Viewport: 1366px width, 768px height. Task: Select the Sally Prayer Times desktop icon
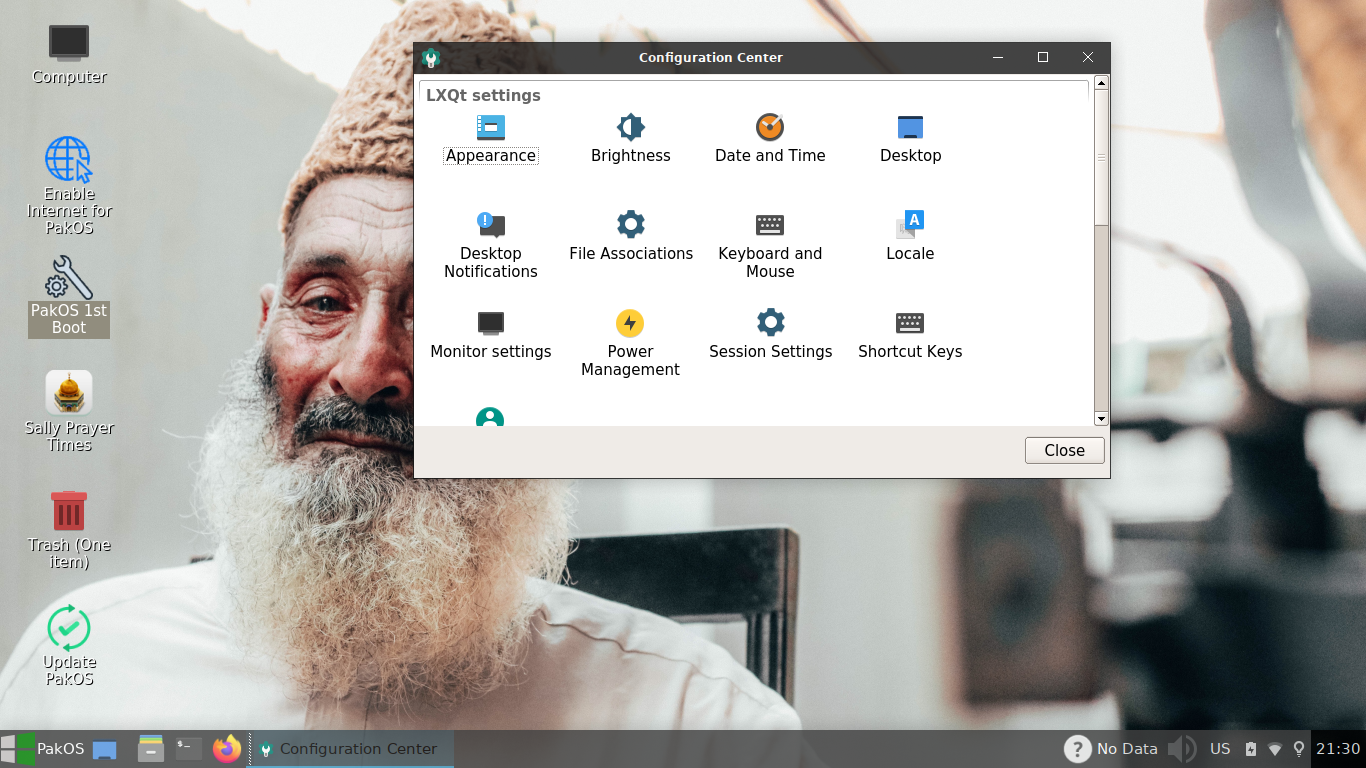pos(69,411)
